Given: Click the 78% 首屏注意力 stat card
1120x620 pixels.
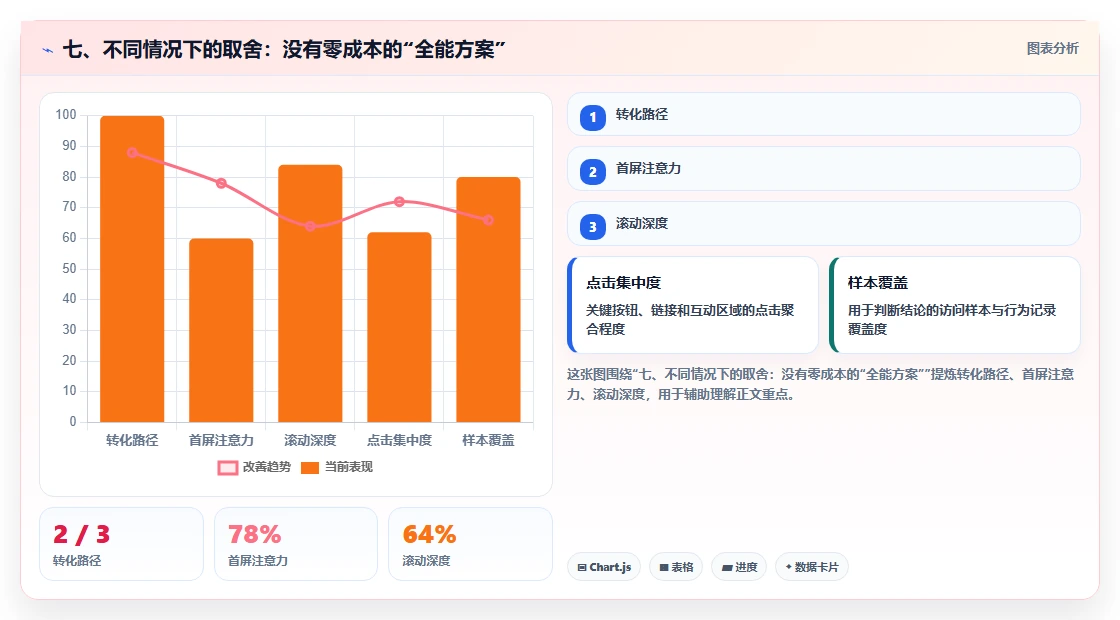Looking at the screenshot, I should pyautogui.click(x=296, y=544).
